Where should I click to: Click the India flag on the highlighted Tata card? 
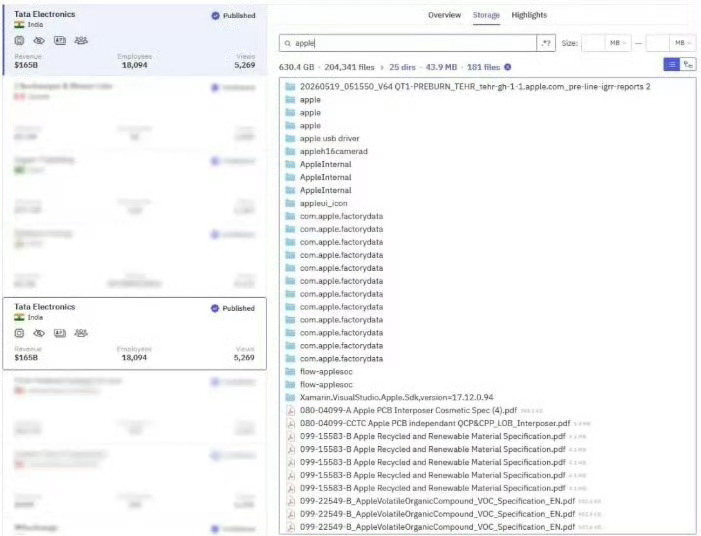coord(19,25)
